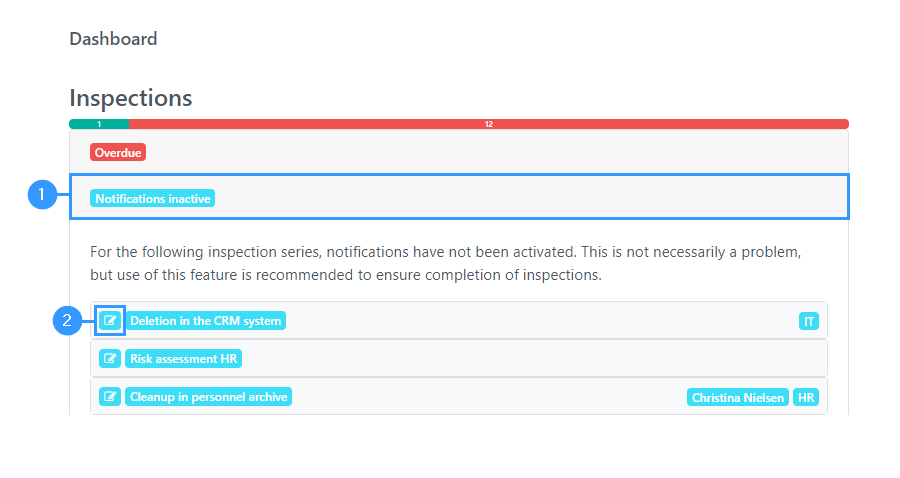Click edit icon beside Risk assessment HR
The image size is (900, 478).
(x=110, y=359)
